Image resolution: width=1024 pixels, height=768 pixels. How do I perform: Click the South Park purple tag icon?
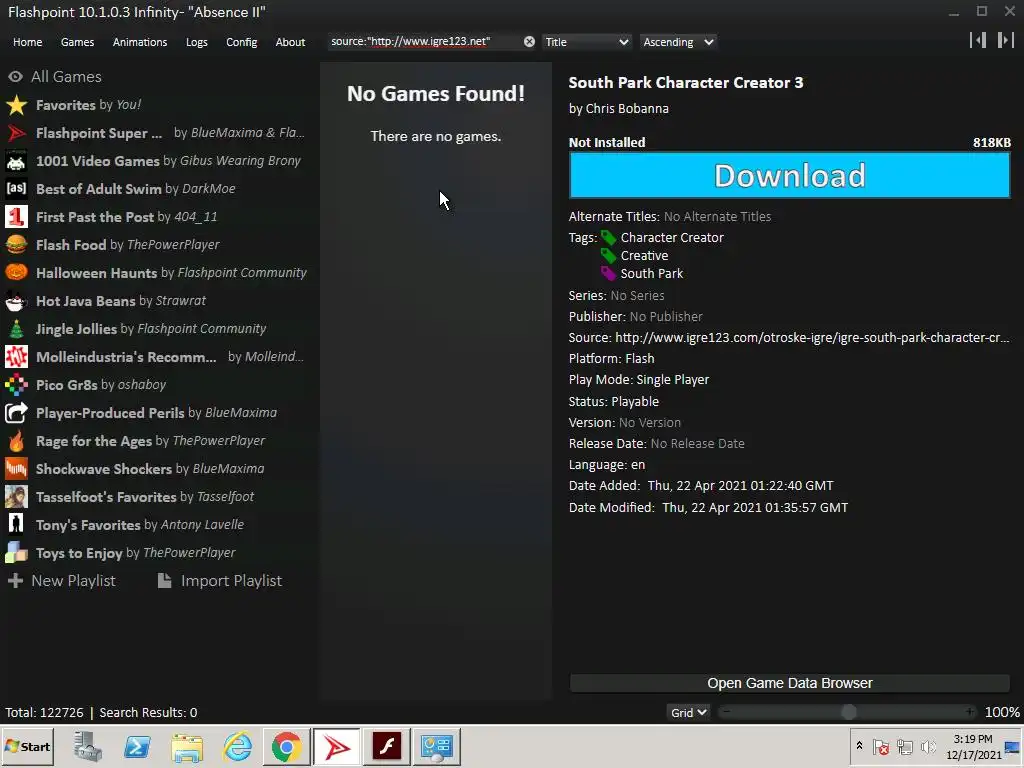608,274
